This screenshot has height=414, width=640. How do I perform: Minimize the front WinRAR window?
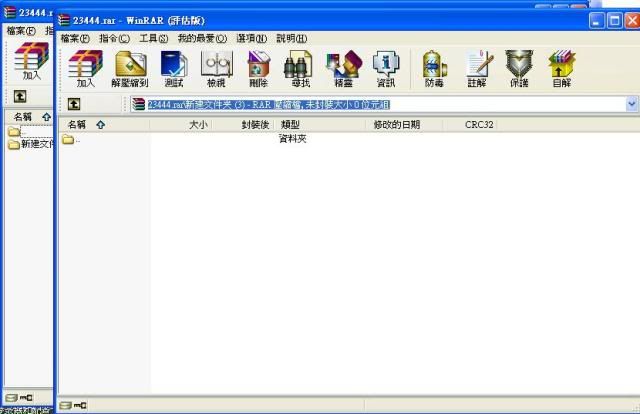pyautogui.click(x=596, y=20)
